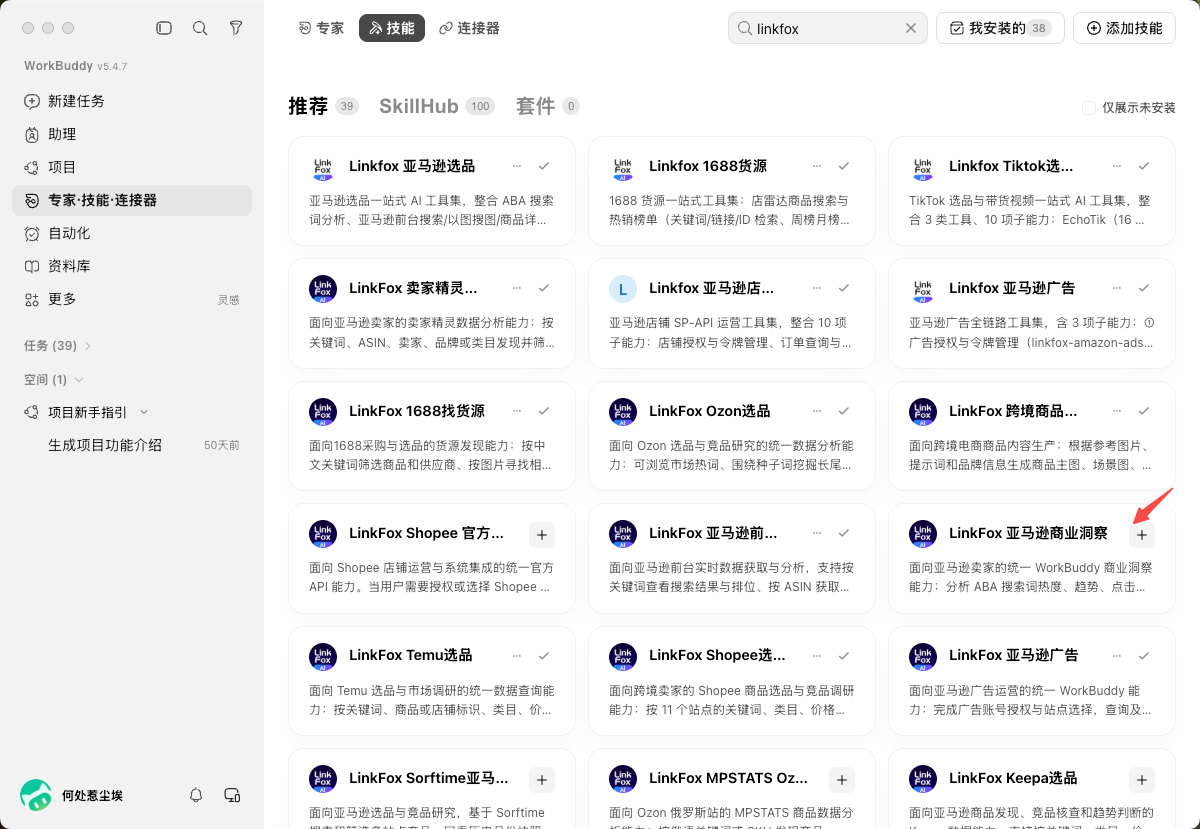
Task: Open notifications bell icon
Action: pos(196,795)
